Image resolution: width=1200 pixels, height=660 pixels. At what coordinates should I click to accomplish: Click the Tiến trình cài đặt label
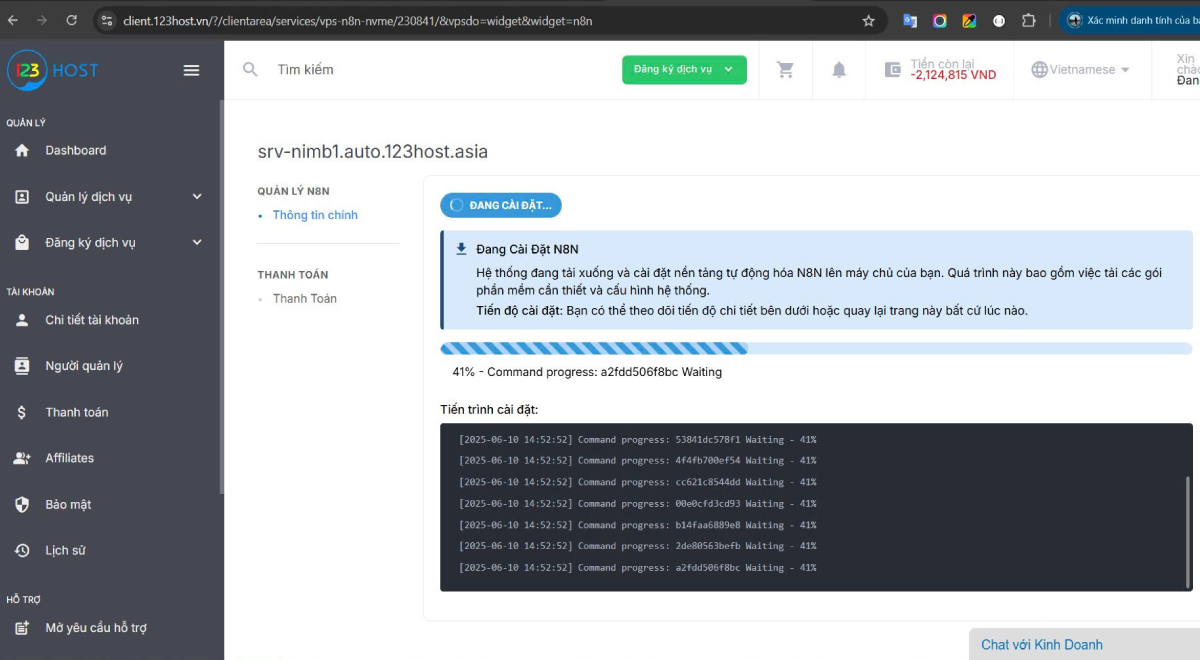[x=489, y=410]
